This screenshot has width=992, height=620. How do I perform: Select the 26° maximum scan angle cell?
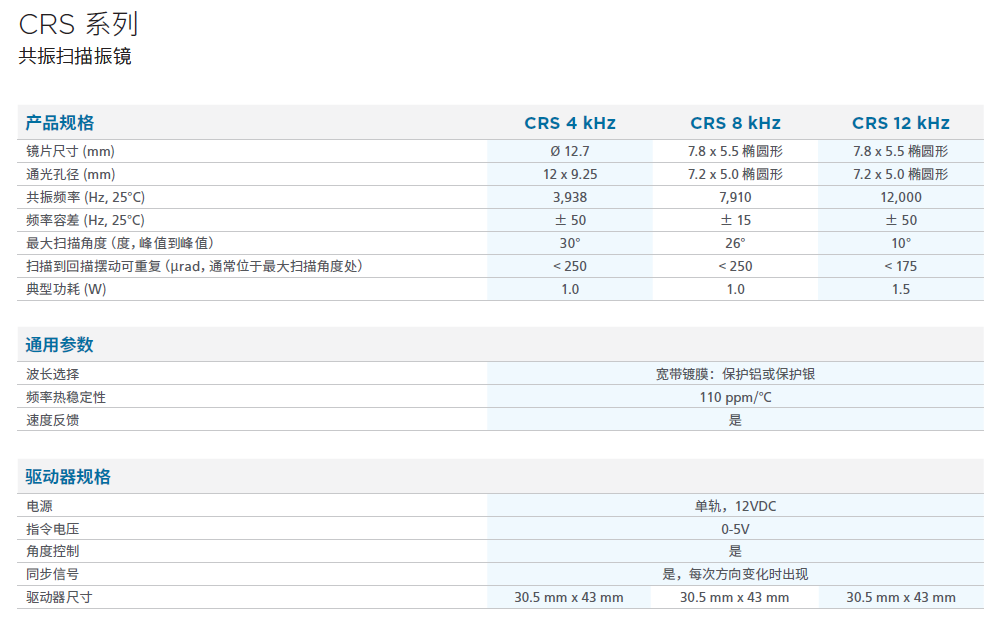point(735,243)
